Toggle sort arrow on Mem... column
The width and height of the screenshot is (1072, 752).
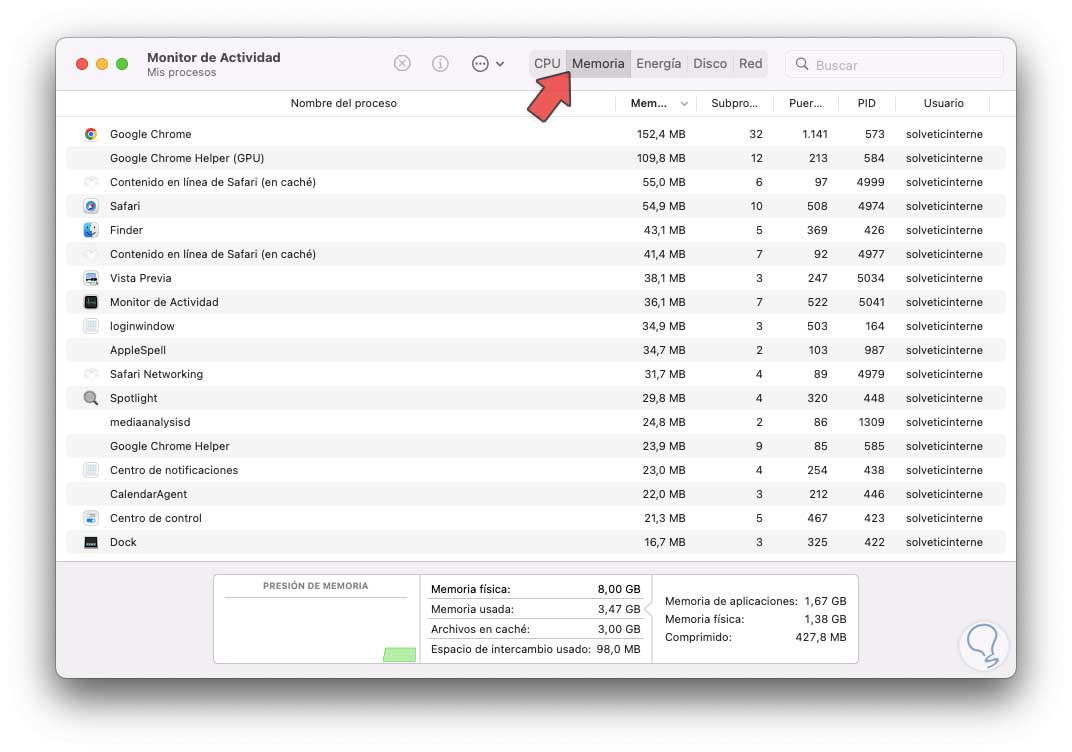coord(684,104)
